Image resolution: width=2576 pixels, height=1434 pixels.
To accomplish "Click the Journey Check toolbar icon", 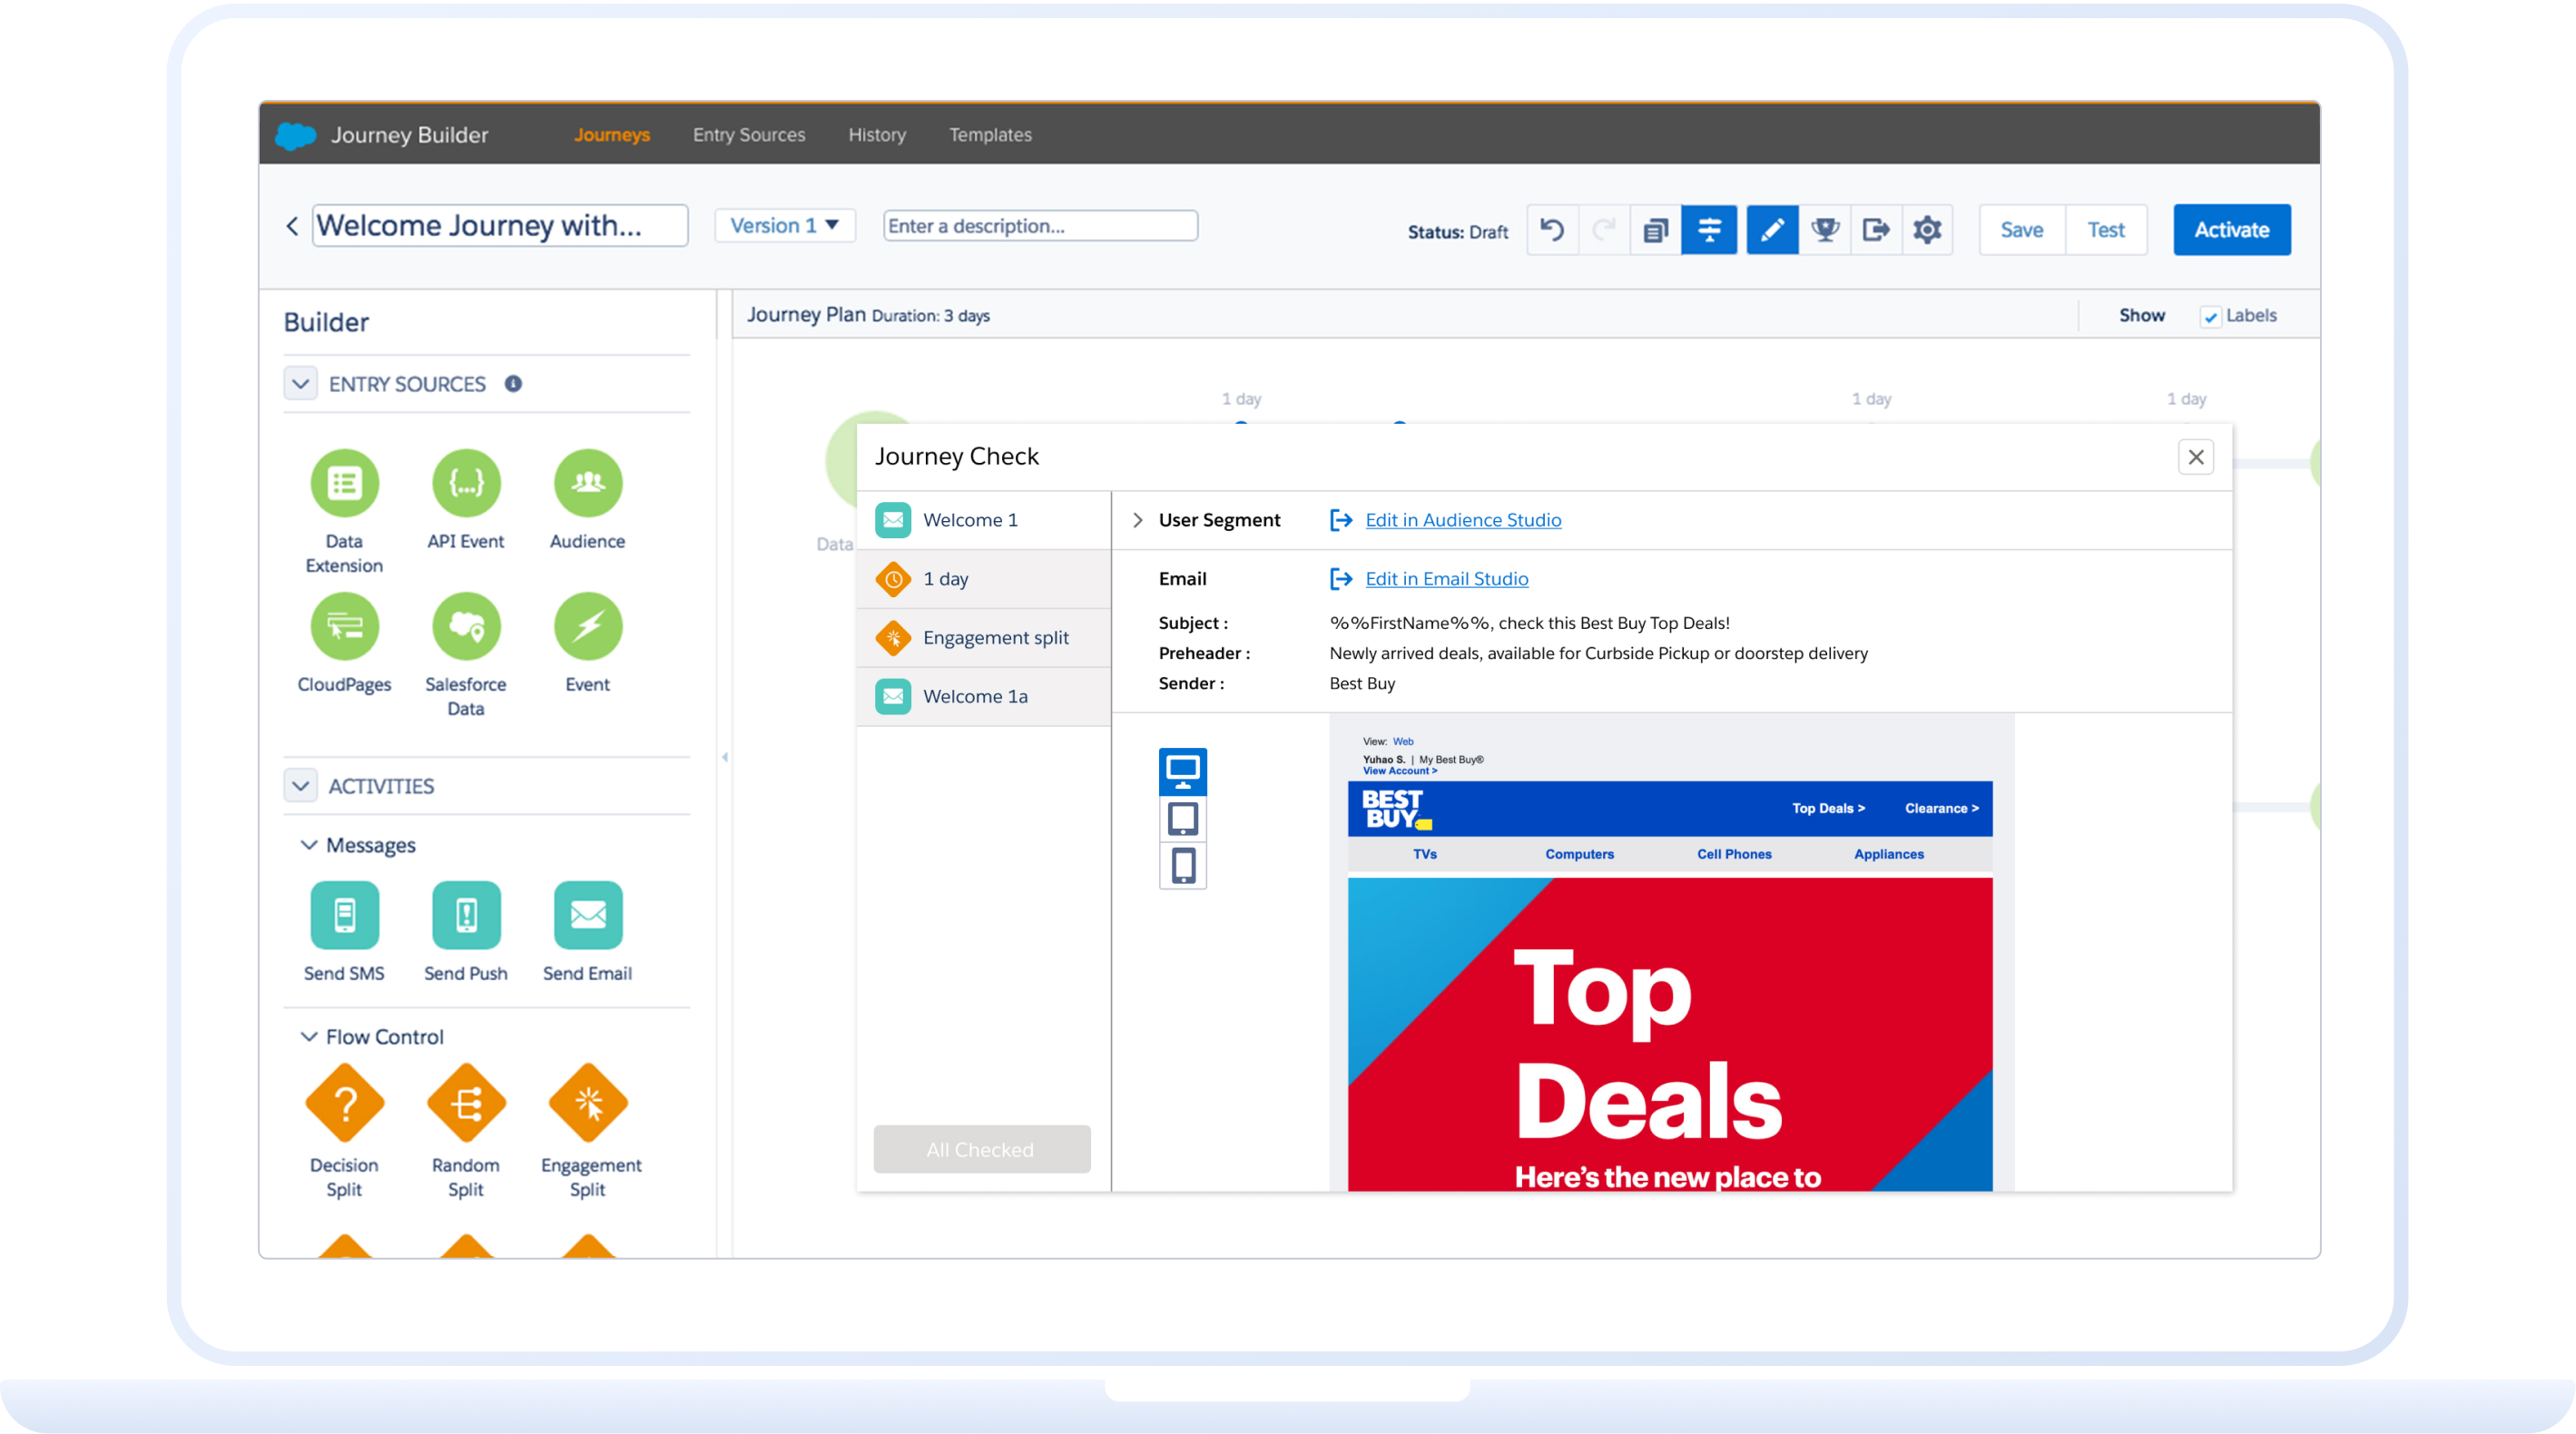I will pyautogui.click(x=1709, y=230).
